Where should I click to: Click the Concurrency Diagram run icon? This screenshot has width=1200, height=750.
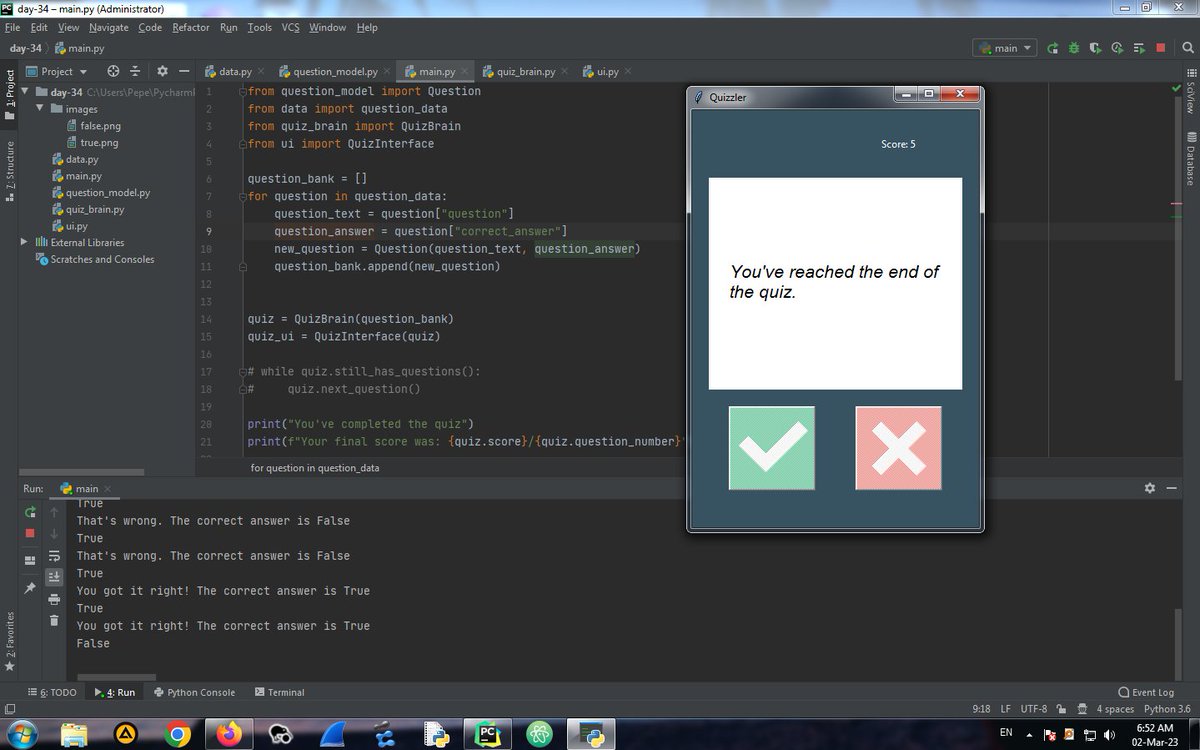1139,47
